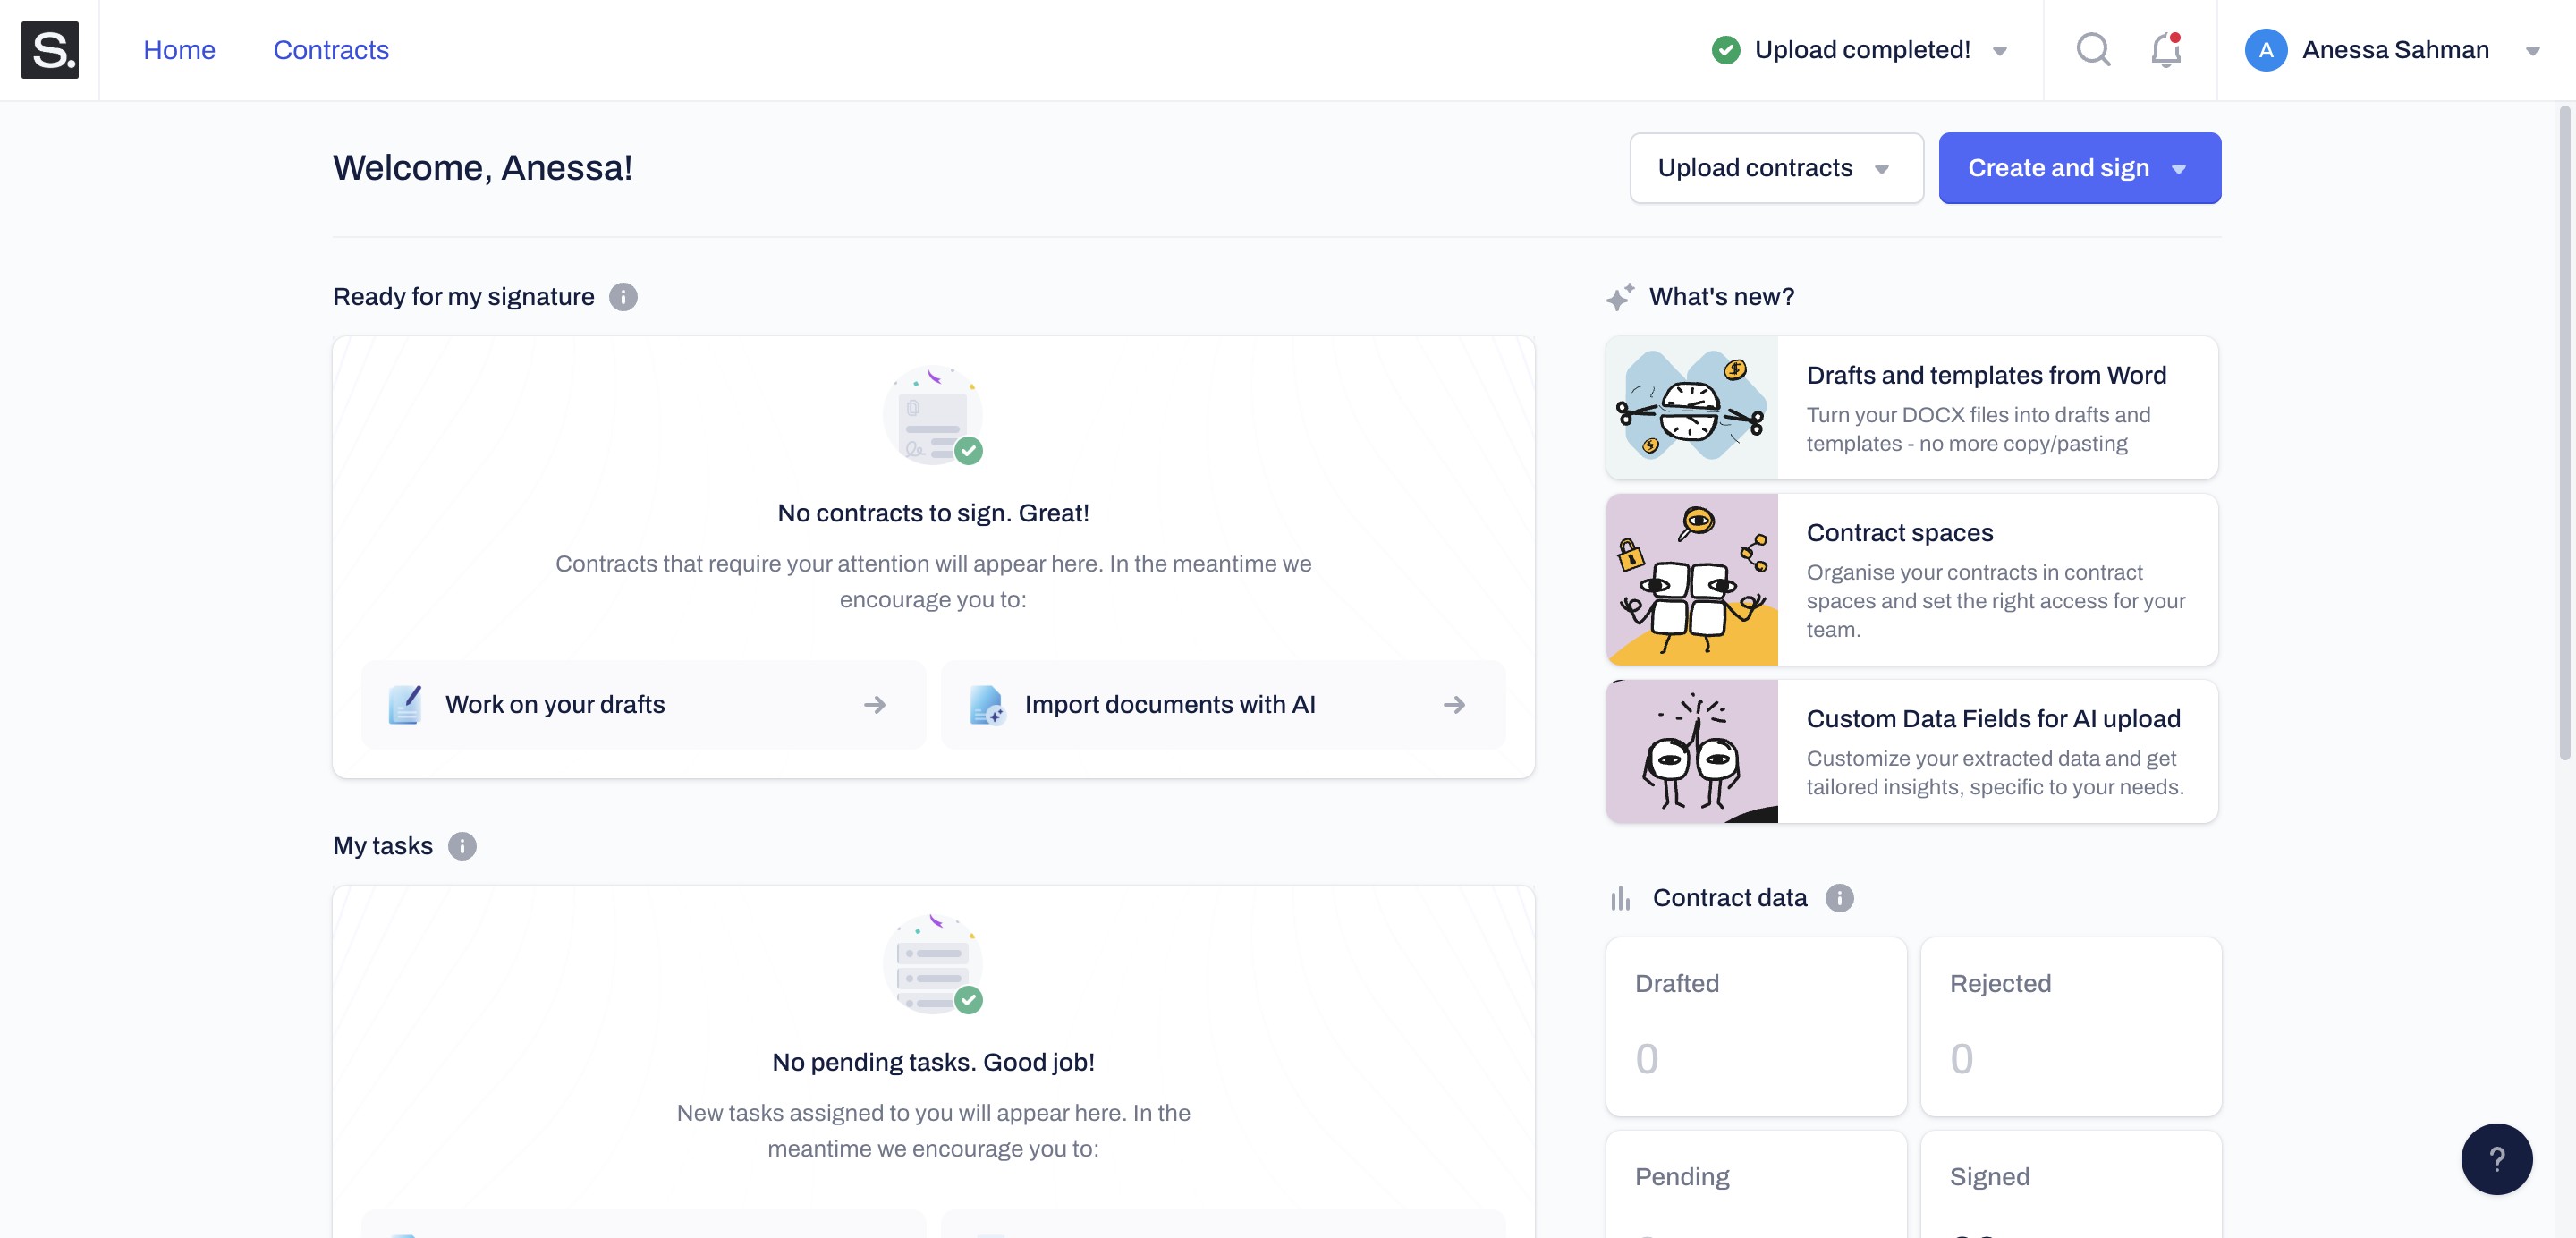Open the Upload contracts dropdown
2576x1238 pixels.
[1776, 168]
